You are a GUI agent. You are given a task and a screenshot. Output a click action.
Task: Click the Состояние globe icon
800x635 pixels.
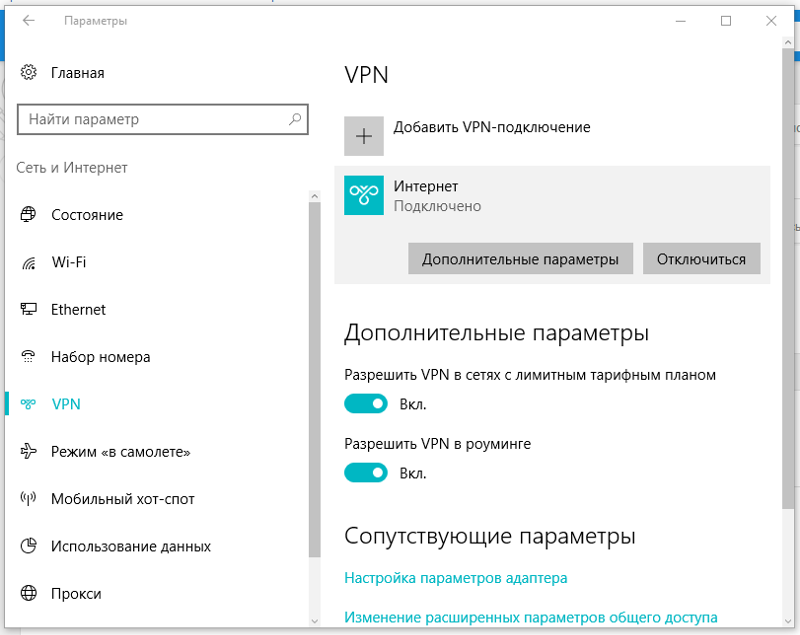coord(29,214)
